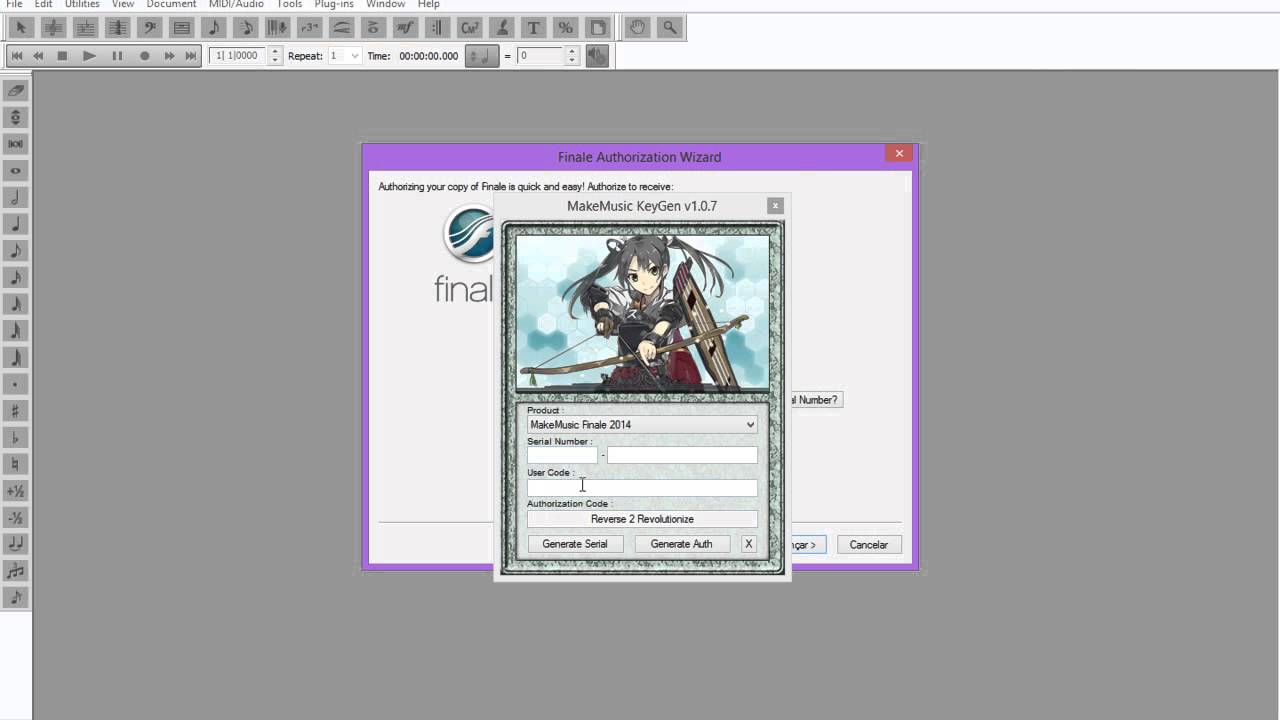
Task: Select the Tie tool in left palette
Action: tap(15, 544)
